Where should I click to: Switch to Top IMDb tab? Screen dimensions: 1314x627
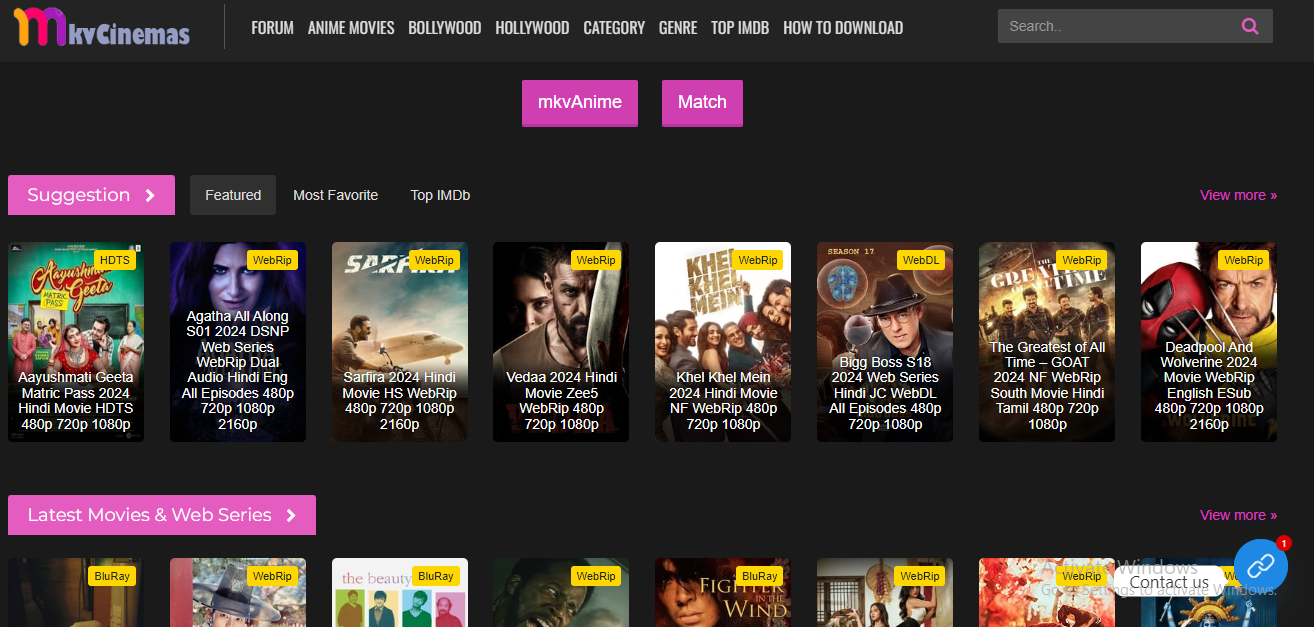click(440, 195)
